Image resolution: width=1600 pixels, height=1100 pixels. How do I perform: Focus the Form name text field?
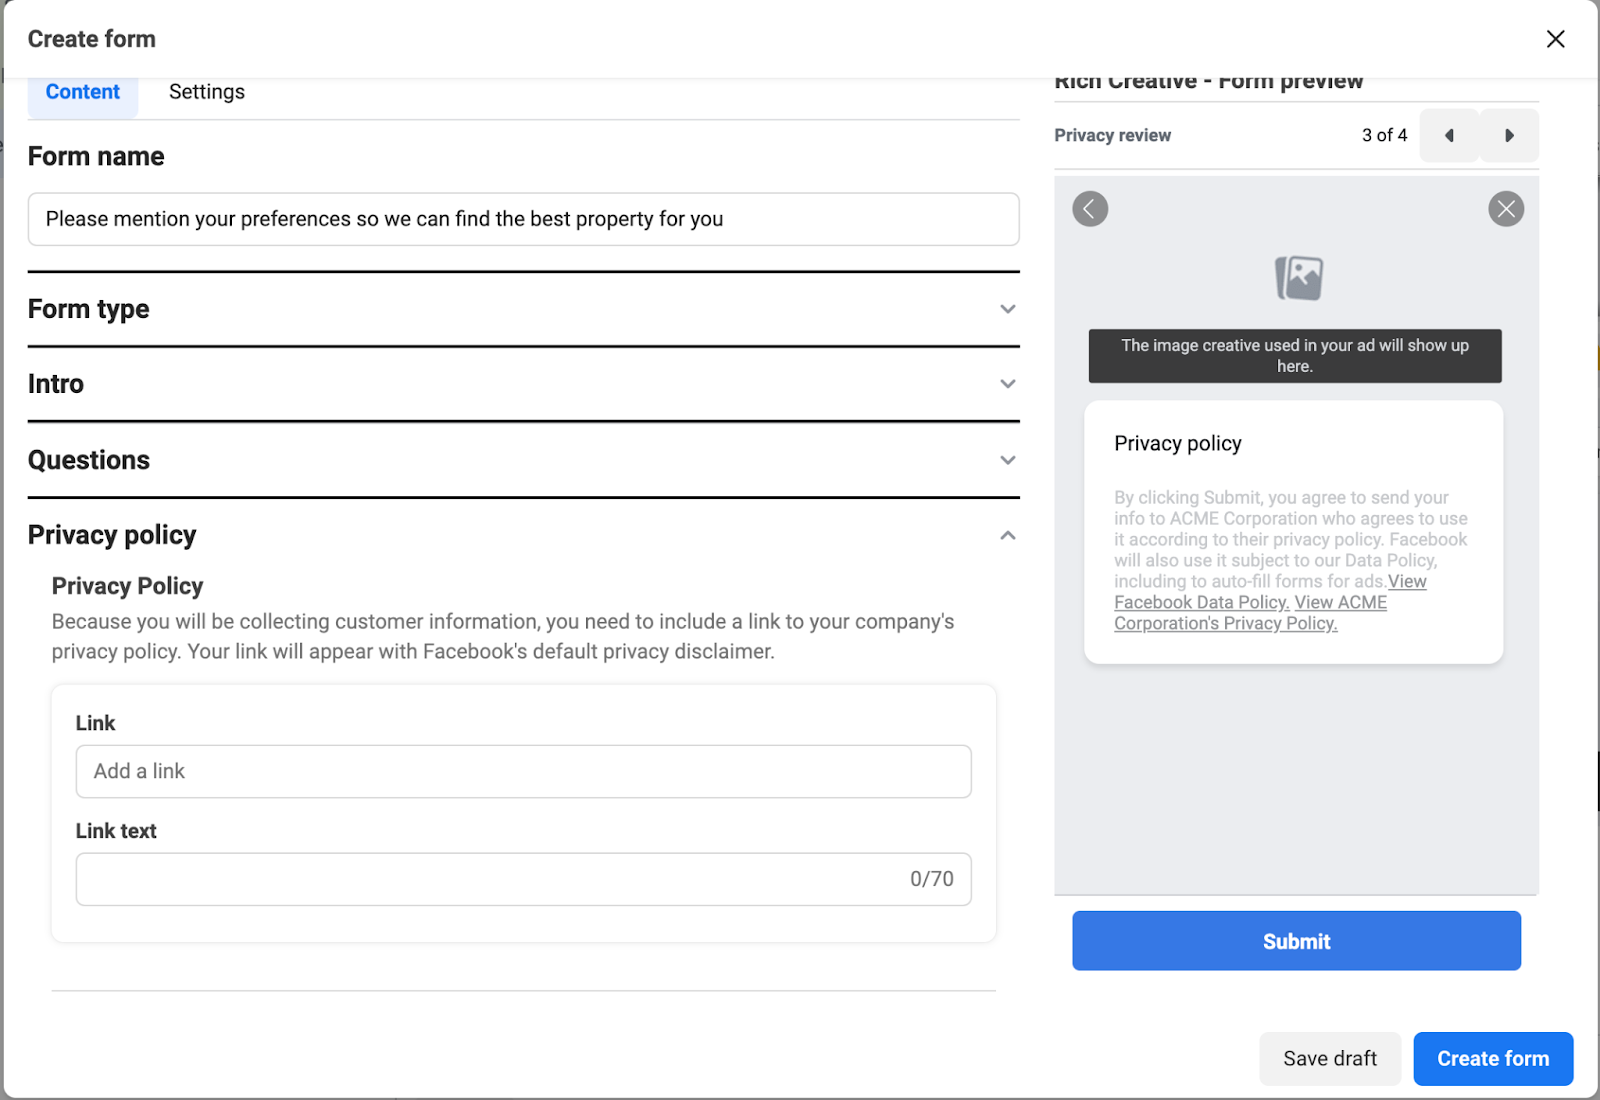point(523,219)
